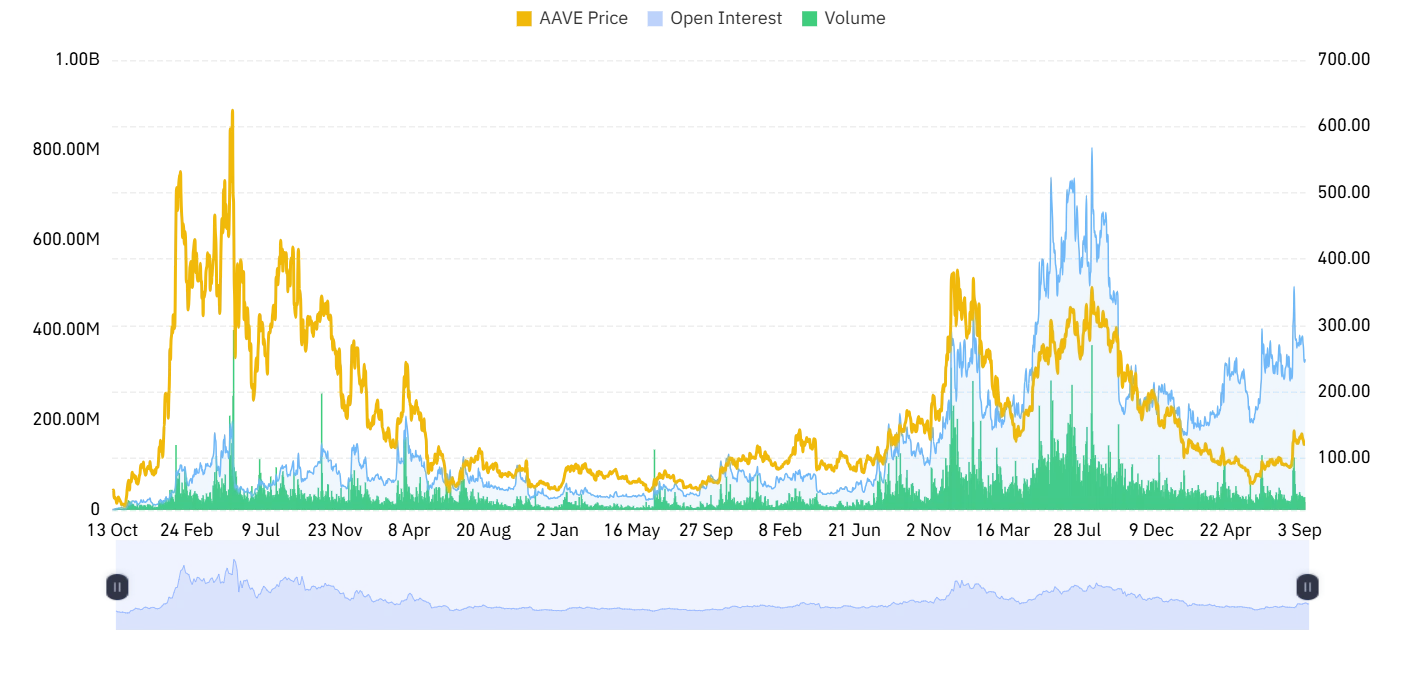This screenshot has height=675, width=1402.
Task: Click the '8 Apr' date label
Action: (x=408, y=530)
